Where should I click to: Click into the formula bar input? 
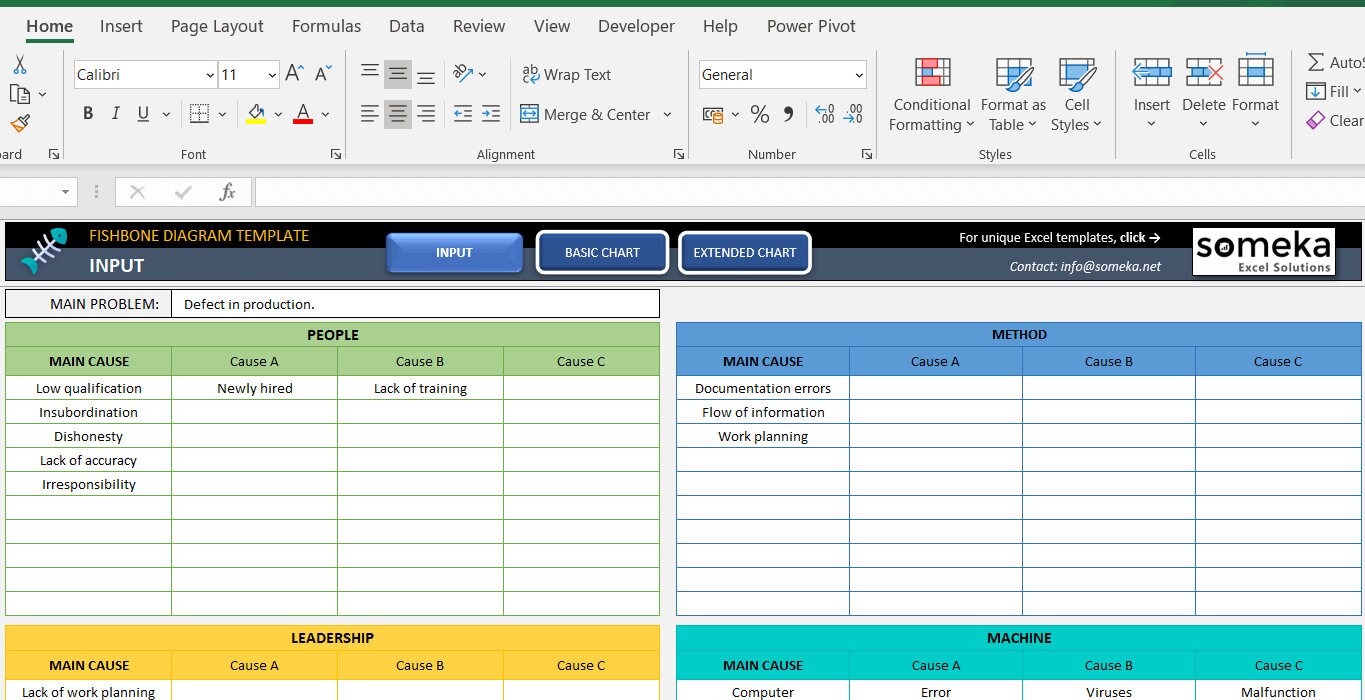[808, 192]
